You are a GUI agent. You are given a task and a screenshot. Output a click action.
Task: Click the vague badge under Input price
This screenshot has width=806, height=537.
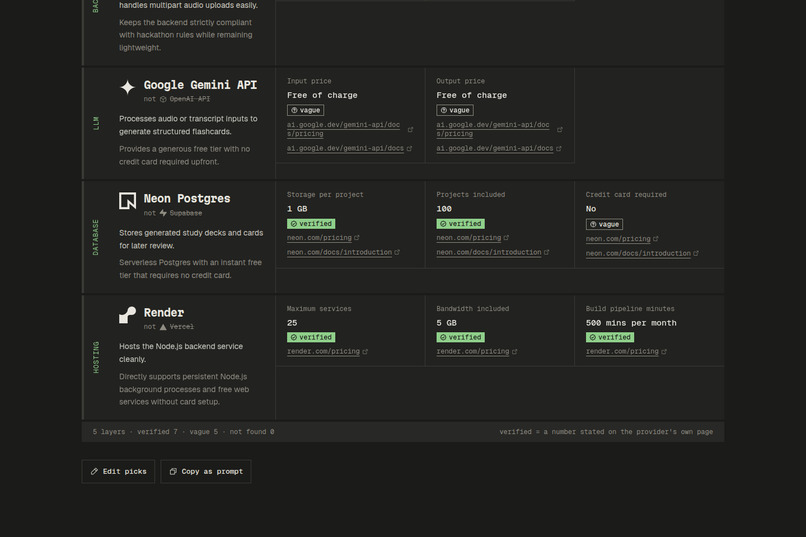click(305, 110)
